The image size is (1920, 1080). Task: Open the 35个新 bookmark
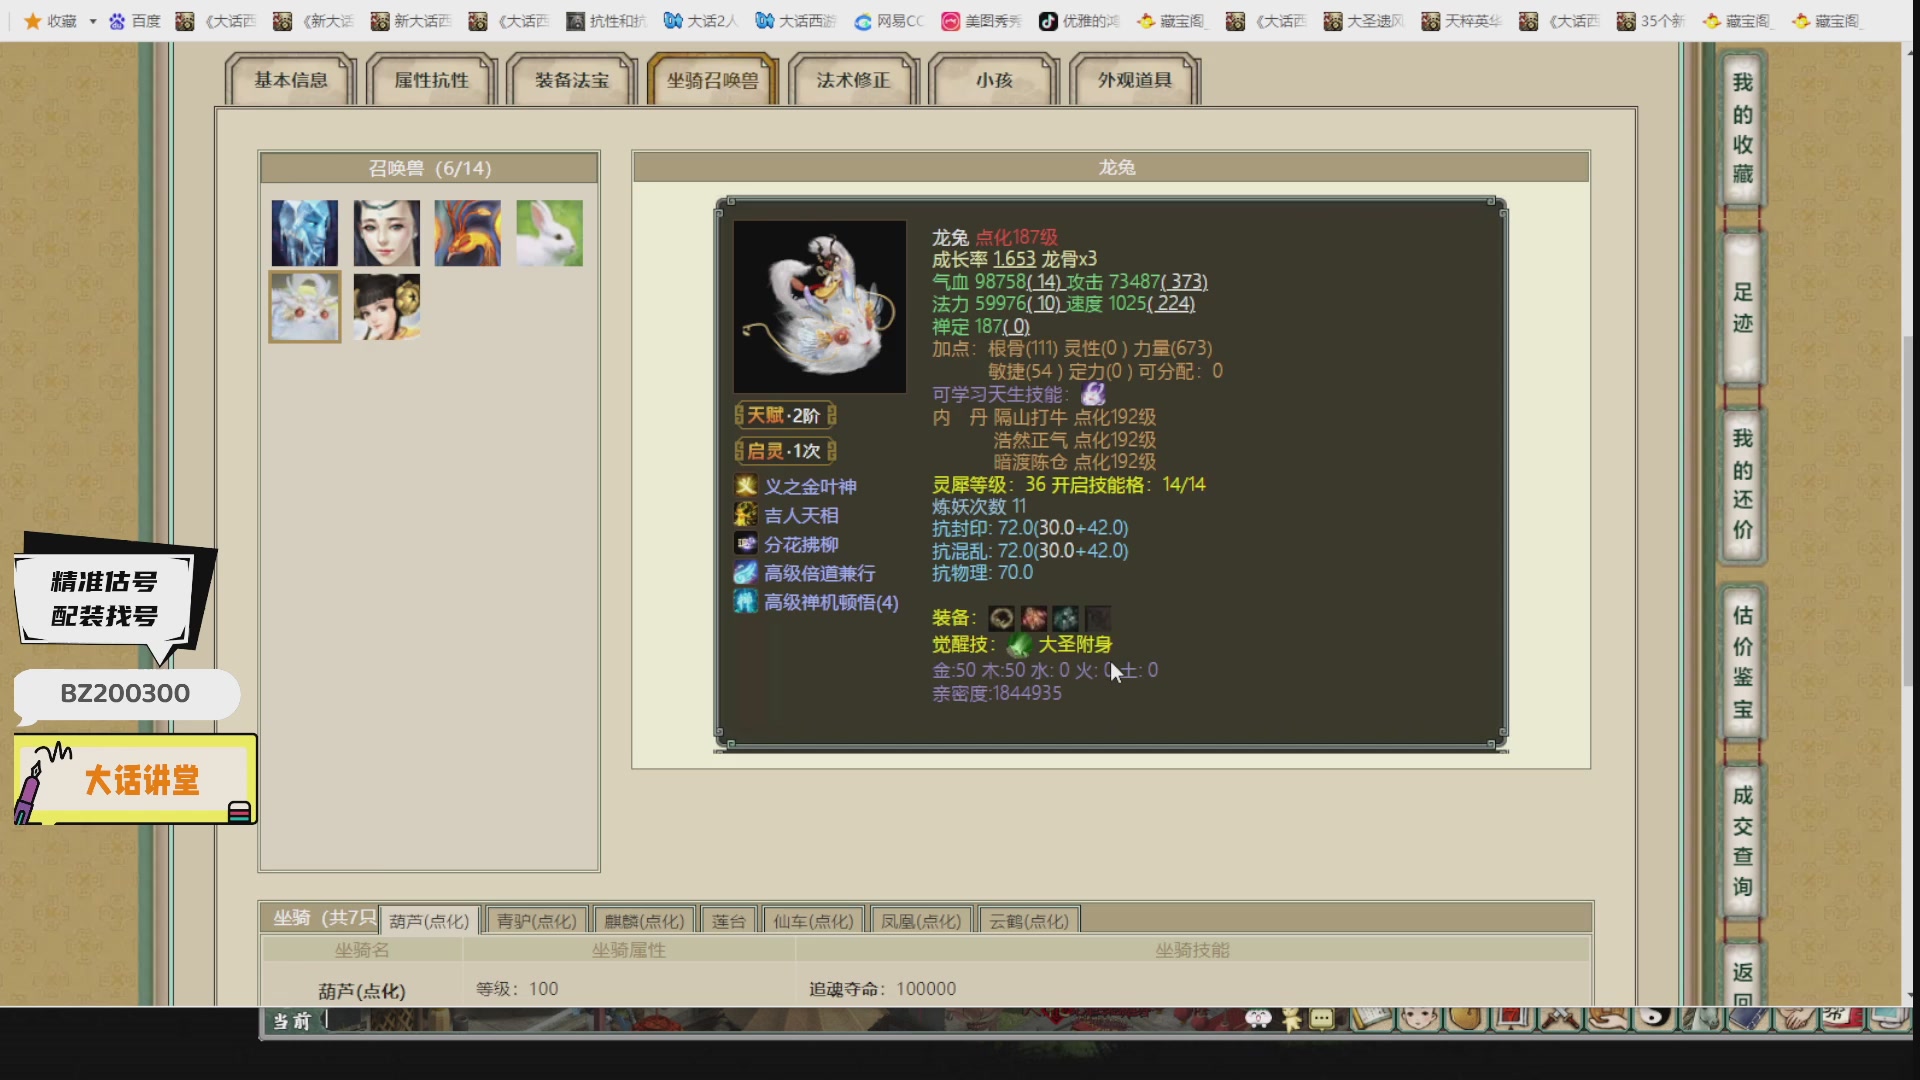coord(1651,21)
